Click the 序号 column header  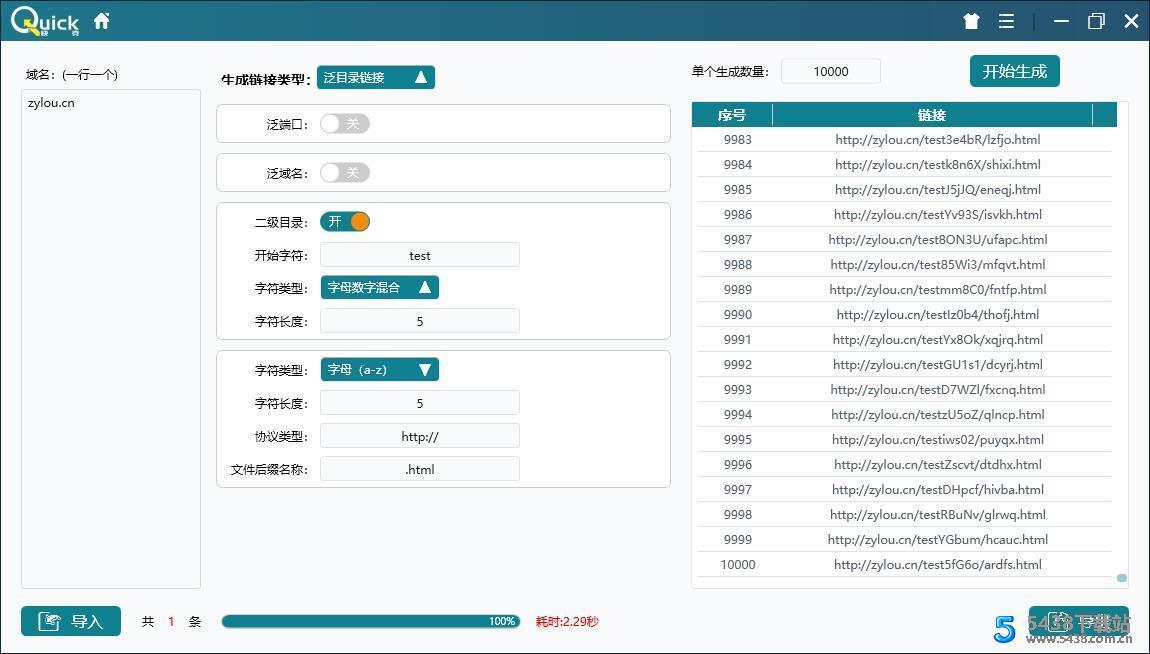731,114
